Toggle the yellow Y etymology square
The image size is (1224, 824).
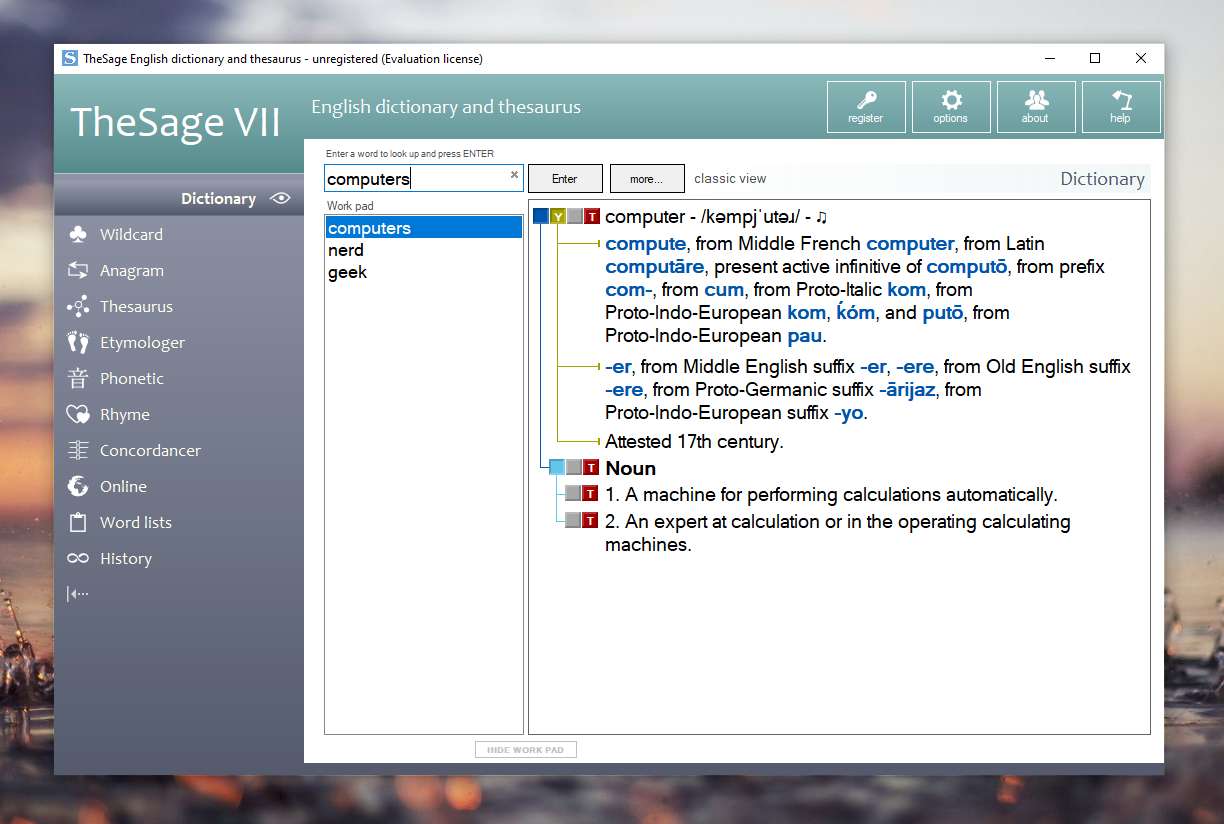point(558,216)
